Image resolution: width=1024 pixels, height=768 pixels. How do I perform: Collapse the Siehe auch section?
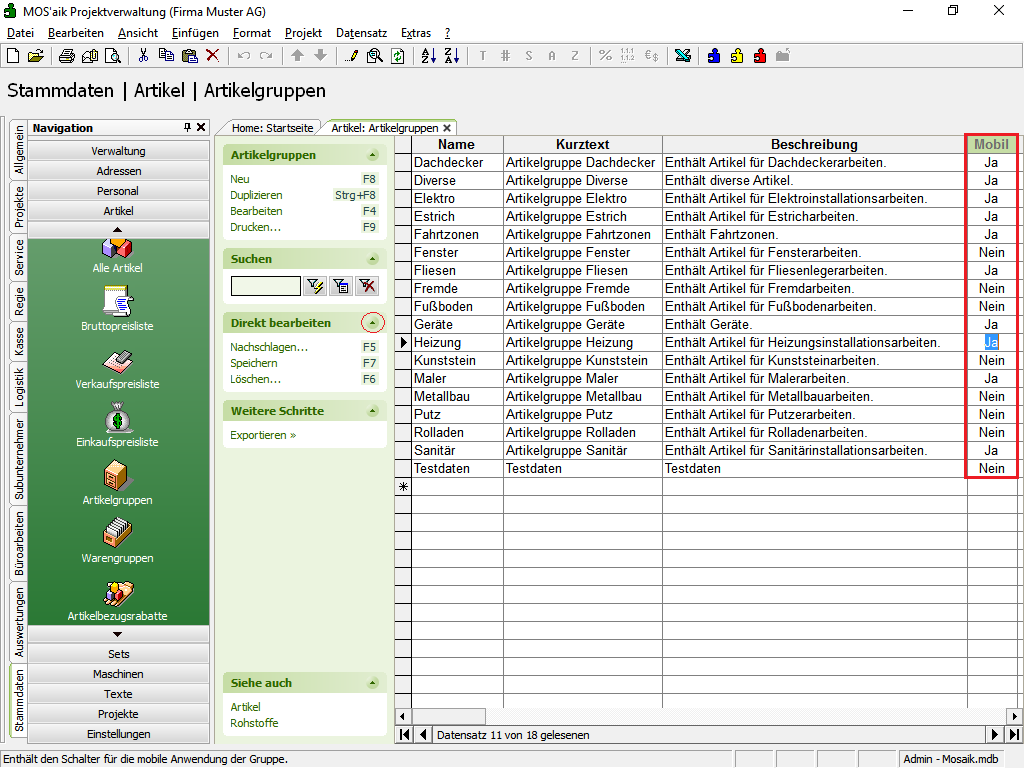pyautogui.click(x=373, y=683)
